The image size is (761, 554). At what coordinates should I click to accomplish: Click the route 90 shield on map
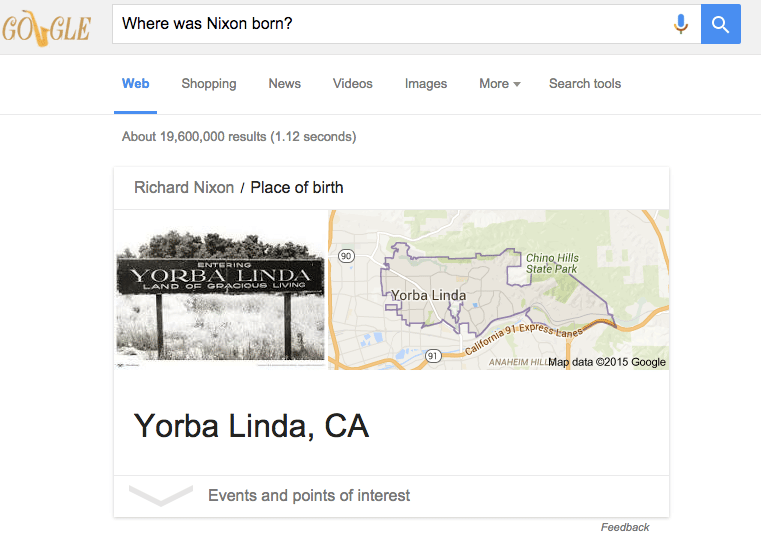346,256
